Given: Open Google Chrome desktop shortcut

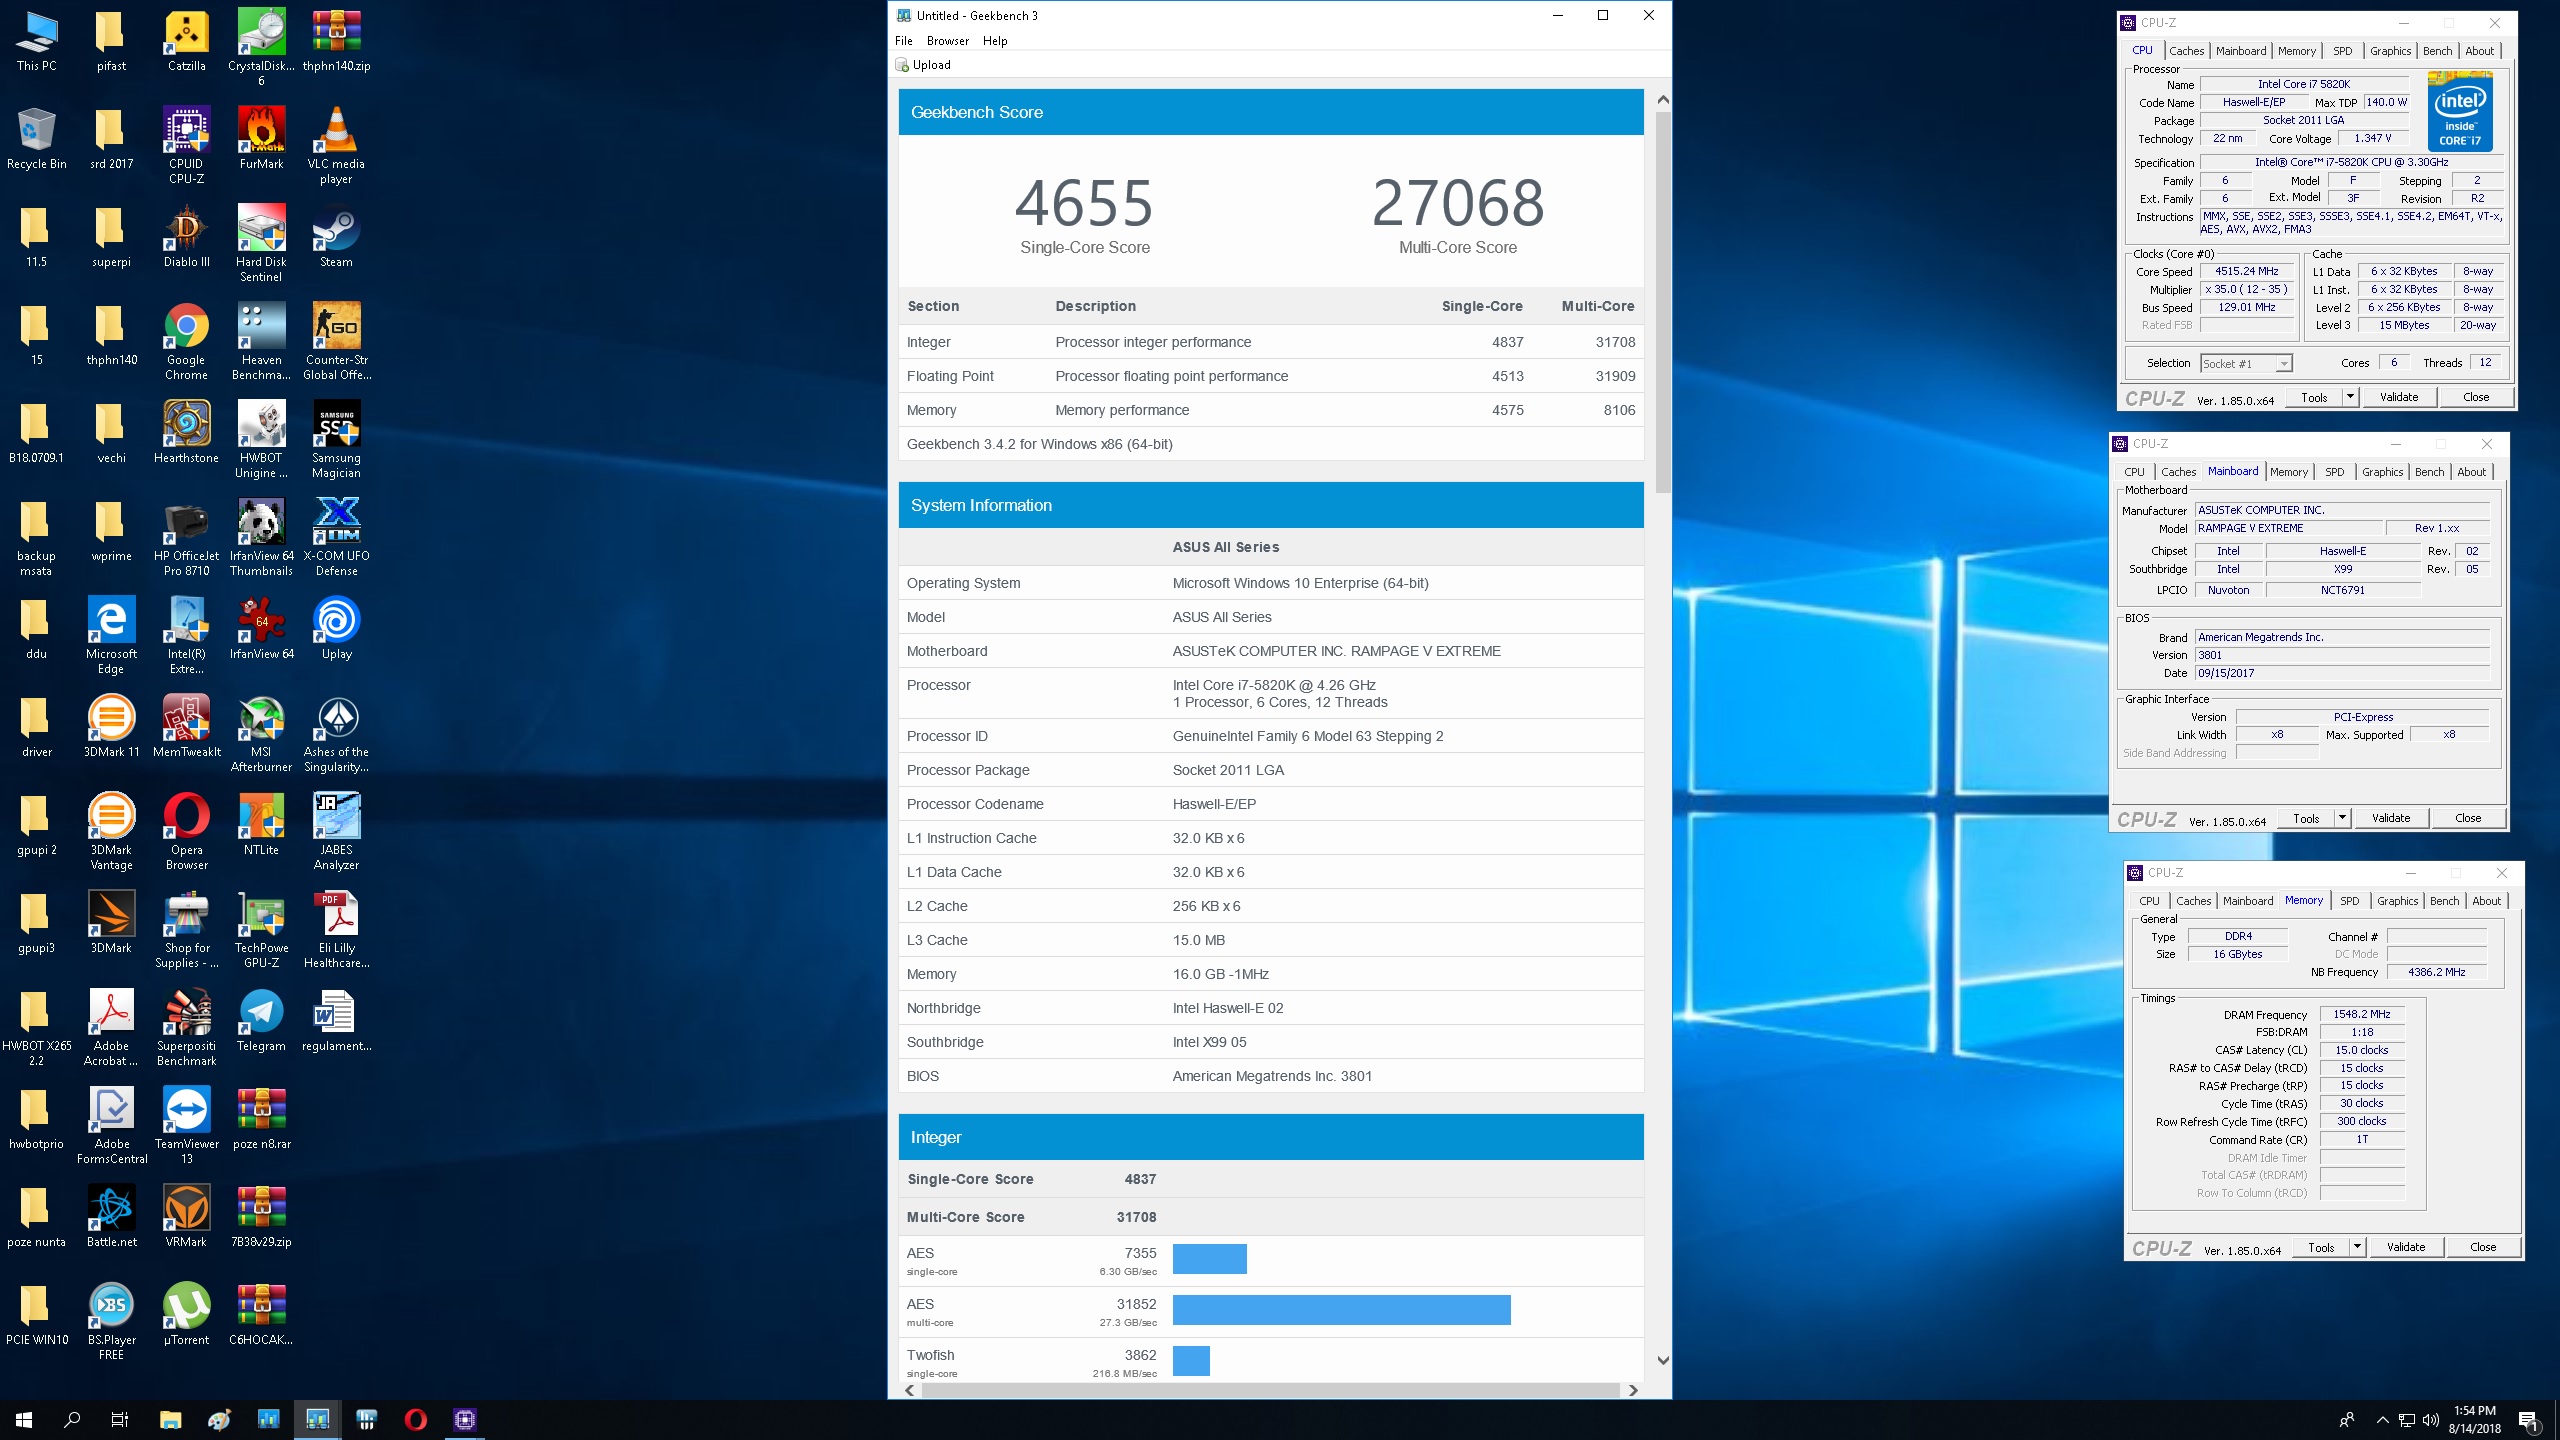Looking at the screenshot, I should 186,342.
